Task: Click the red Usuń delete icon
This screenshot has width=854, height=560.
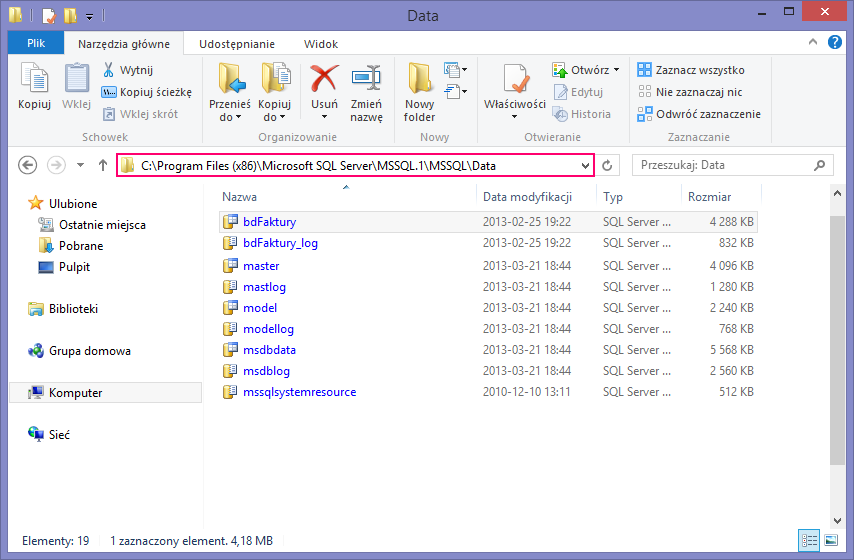Action: [x=324, y=80]
